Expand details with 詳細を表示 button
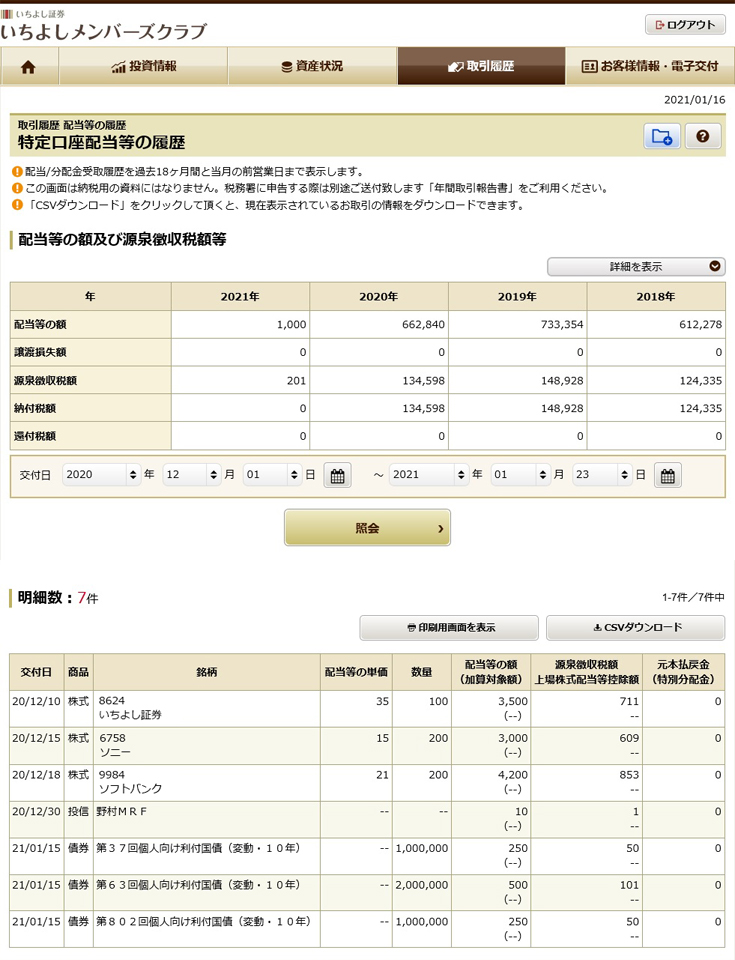Viewport: 735px width, 960px height. pos(636,267)
